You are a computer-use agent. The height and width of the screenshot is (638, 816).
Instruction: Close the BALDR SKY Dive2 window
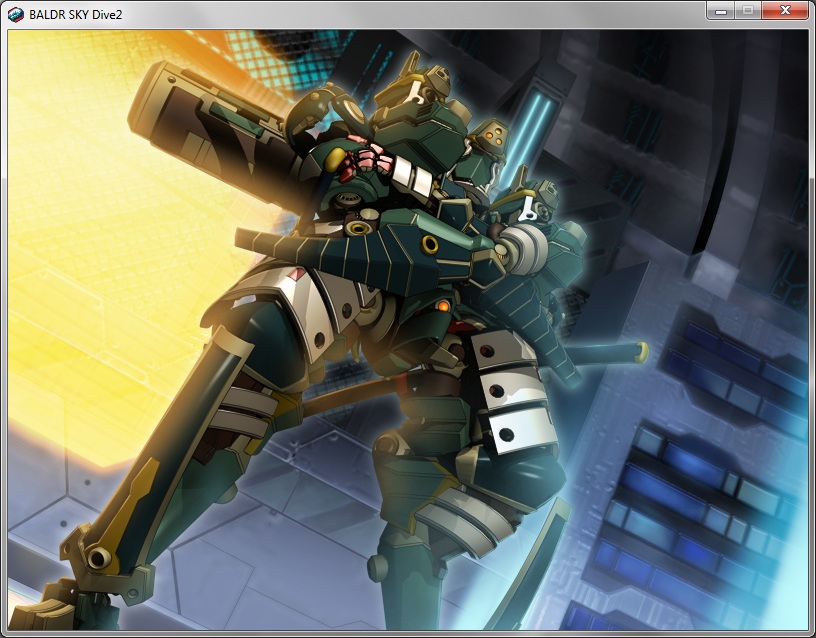click(785, 11)
